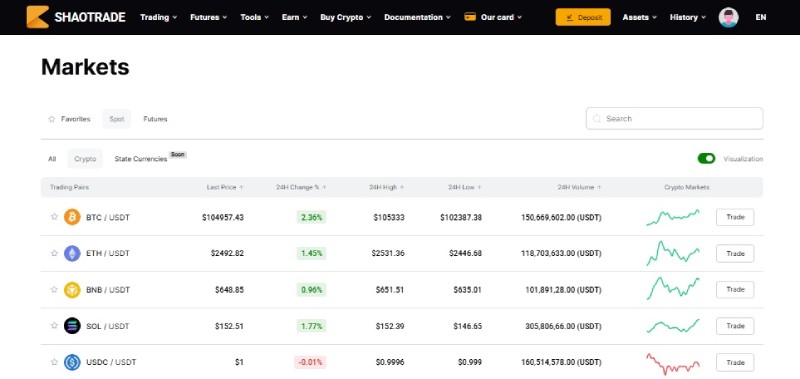Image resolution: width=800 pixels, height=379 pixels.
Task: Click the USDC coin icon
Action: click(x=72, y=362)
